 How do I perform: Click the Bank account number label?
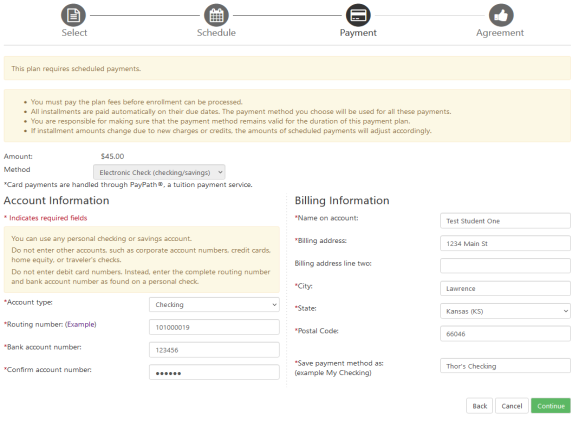(x=42, y=347)
